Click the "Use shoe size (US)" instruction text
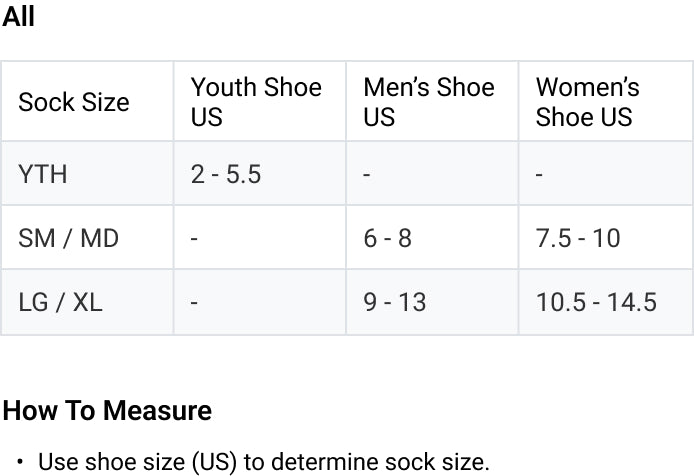Image resolution: width=694 pixels, height=476 pixels. (263, 462)
